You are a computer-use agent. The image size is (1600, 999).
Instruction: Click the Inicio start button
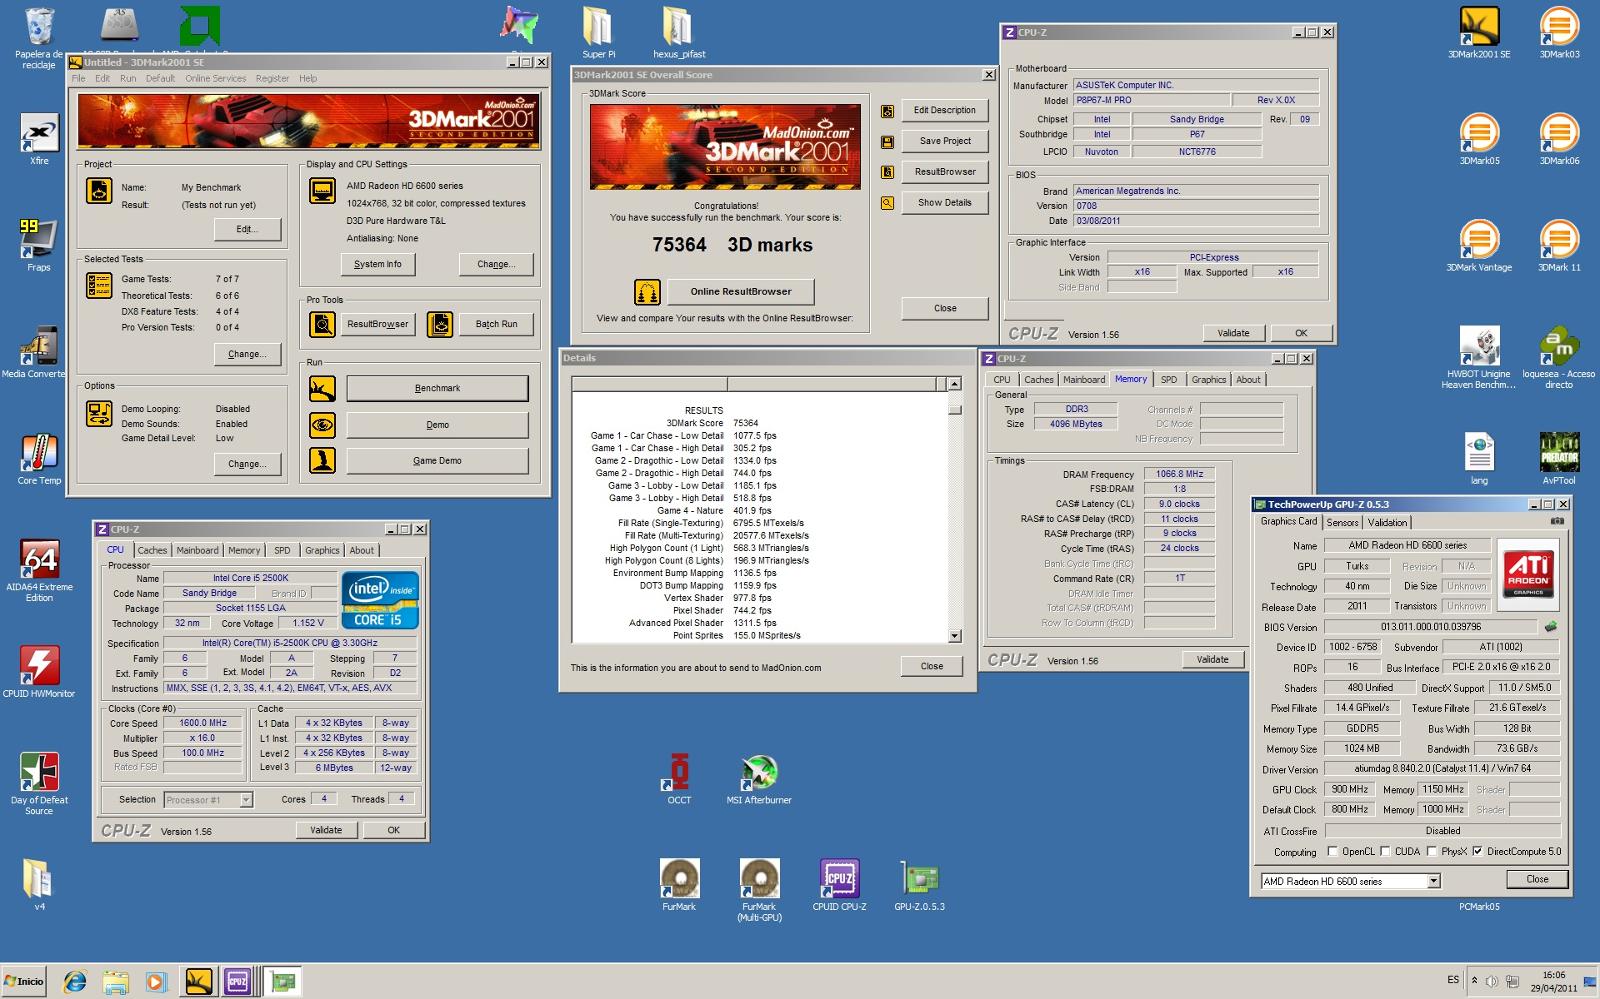click(25, 981)
